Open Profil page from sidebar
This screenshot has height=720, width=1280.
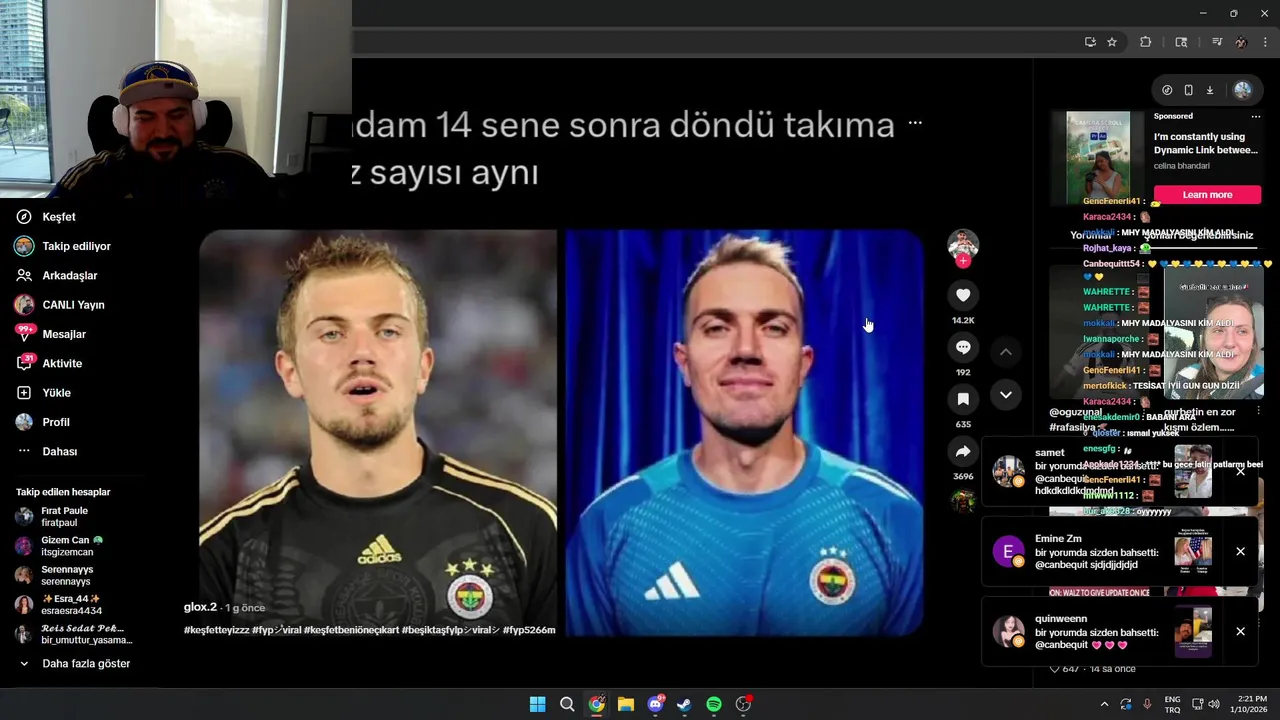pyautogui.click(x=43, y=422)
